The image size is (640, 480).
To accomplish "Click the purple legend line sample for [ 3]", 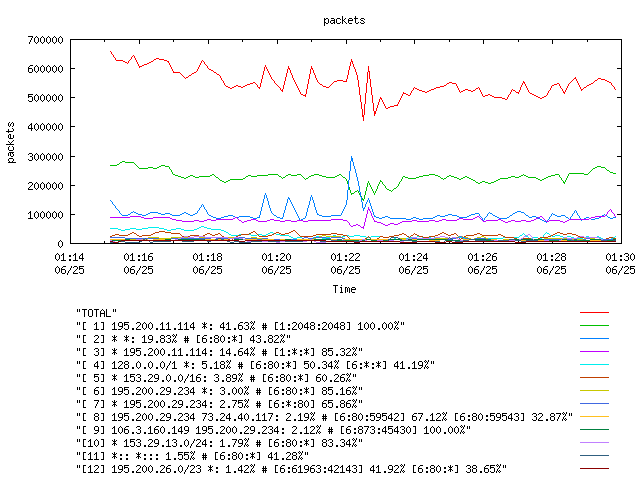I will (594, 351).
